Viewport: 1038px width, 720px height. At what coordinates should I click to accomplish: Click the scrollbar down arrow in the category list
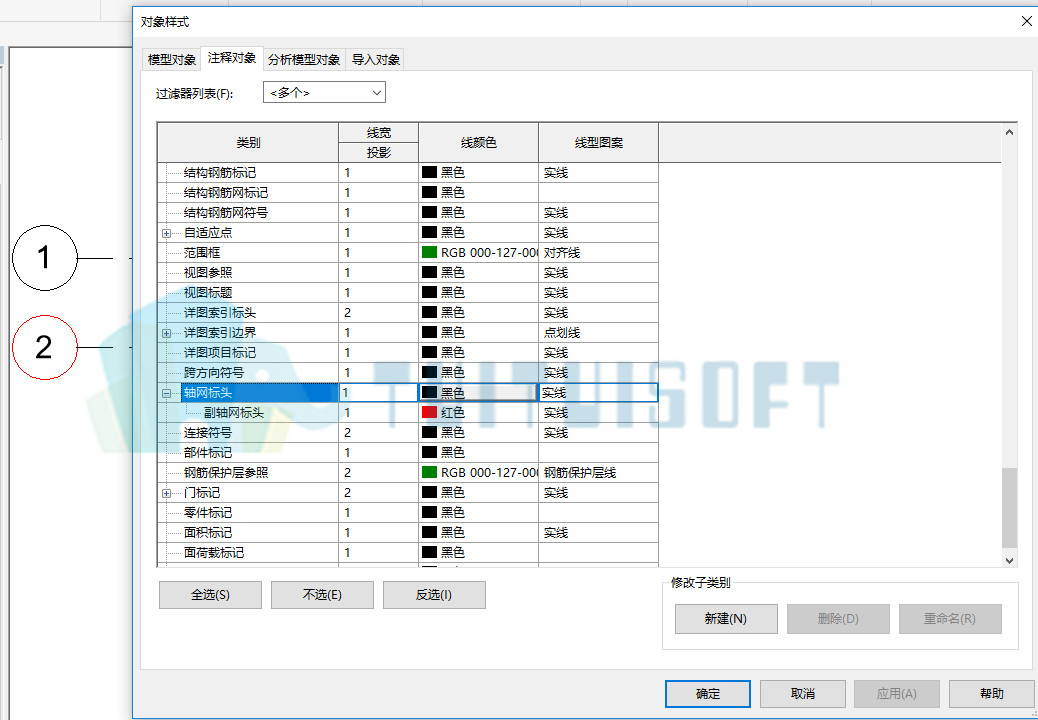(1010, 560)
